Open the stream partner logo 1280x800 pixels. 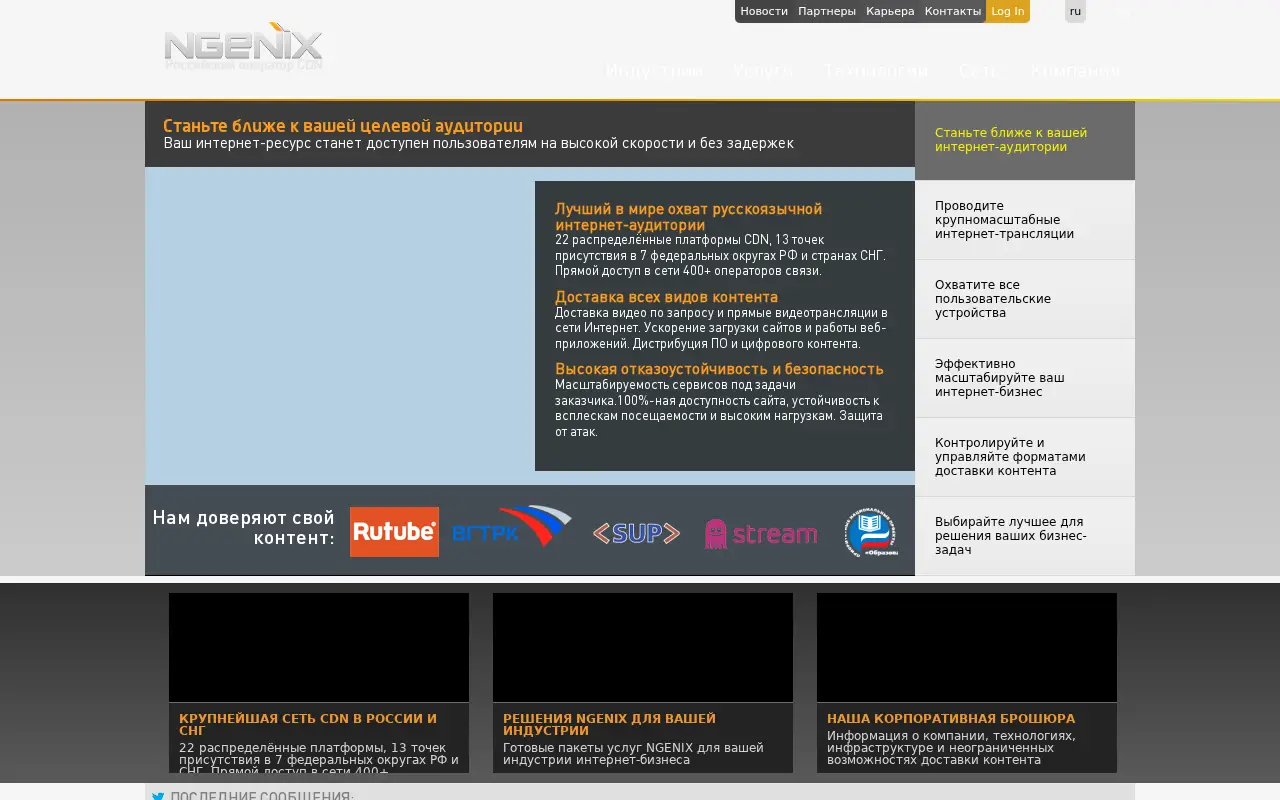(x=761, y=533)
